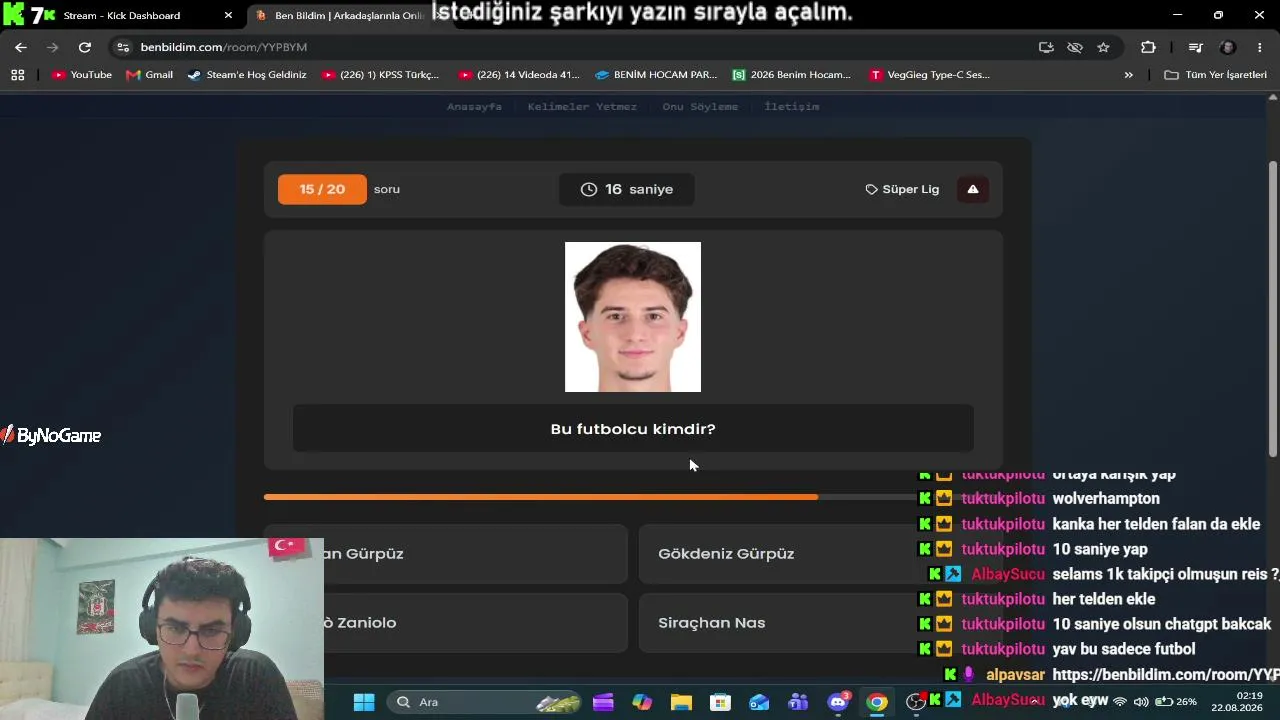
Task: Open site information icon in address bar
Action: click(x=123, y=47)
